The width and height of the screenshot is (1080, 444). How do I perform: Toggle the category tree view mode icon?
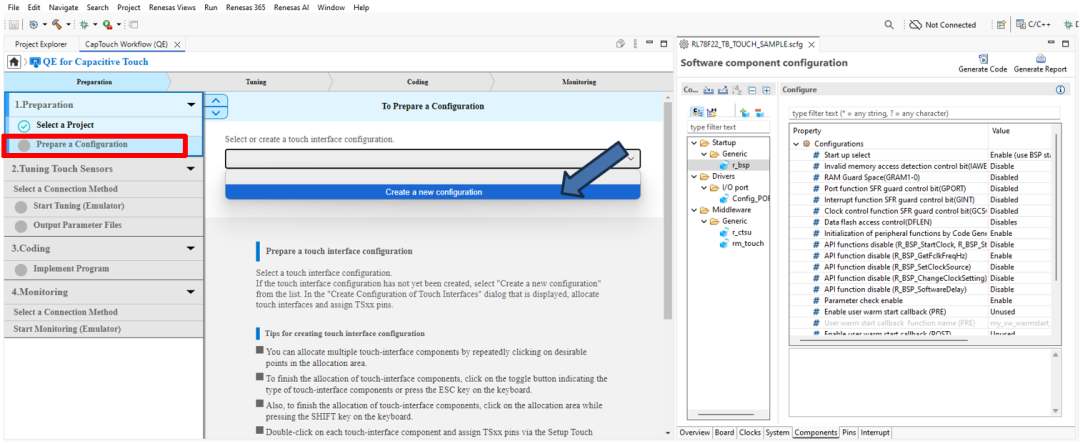point(697,112)
